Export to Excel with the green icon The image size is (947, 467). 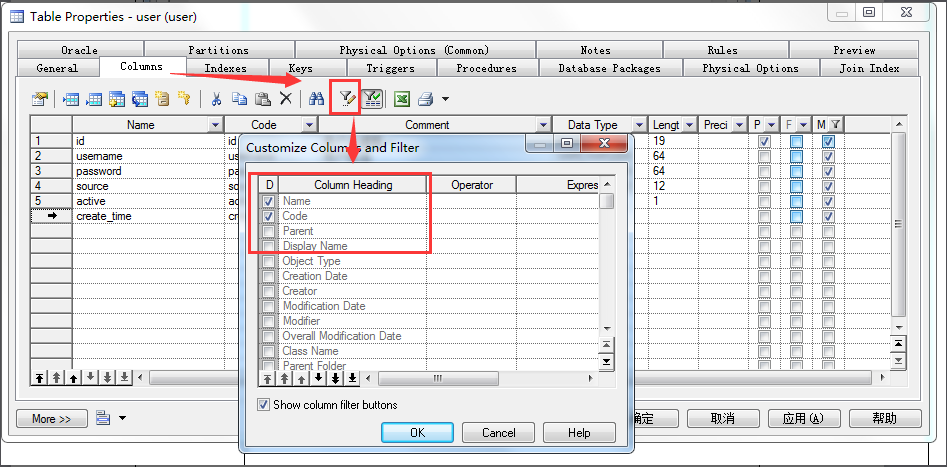pos(402,98)
